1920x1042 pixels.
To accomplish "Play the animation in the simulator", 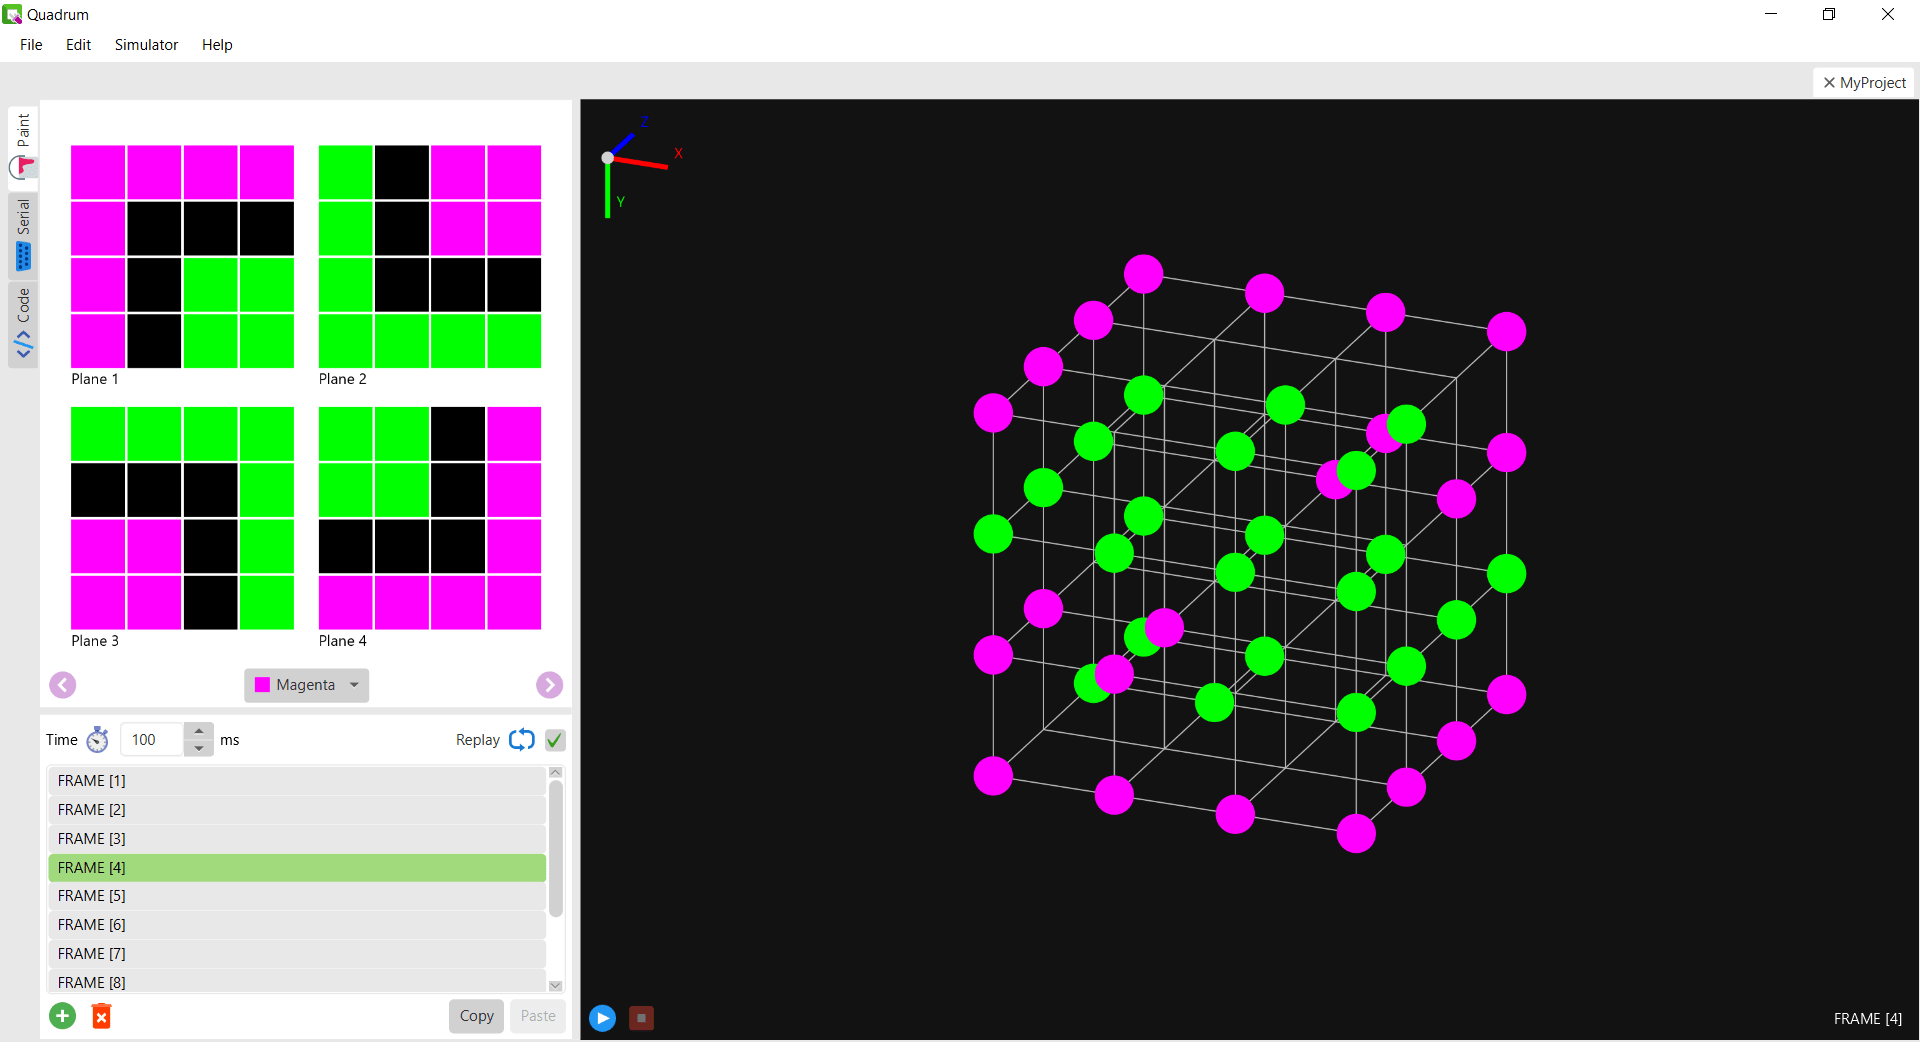I will tap(602, 1018).
